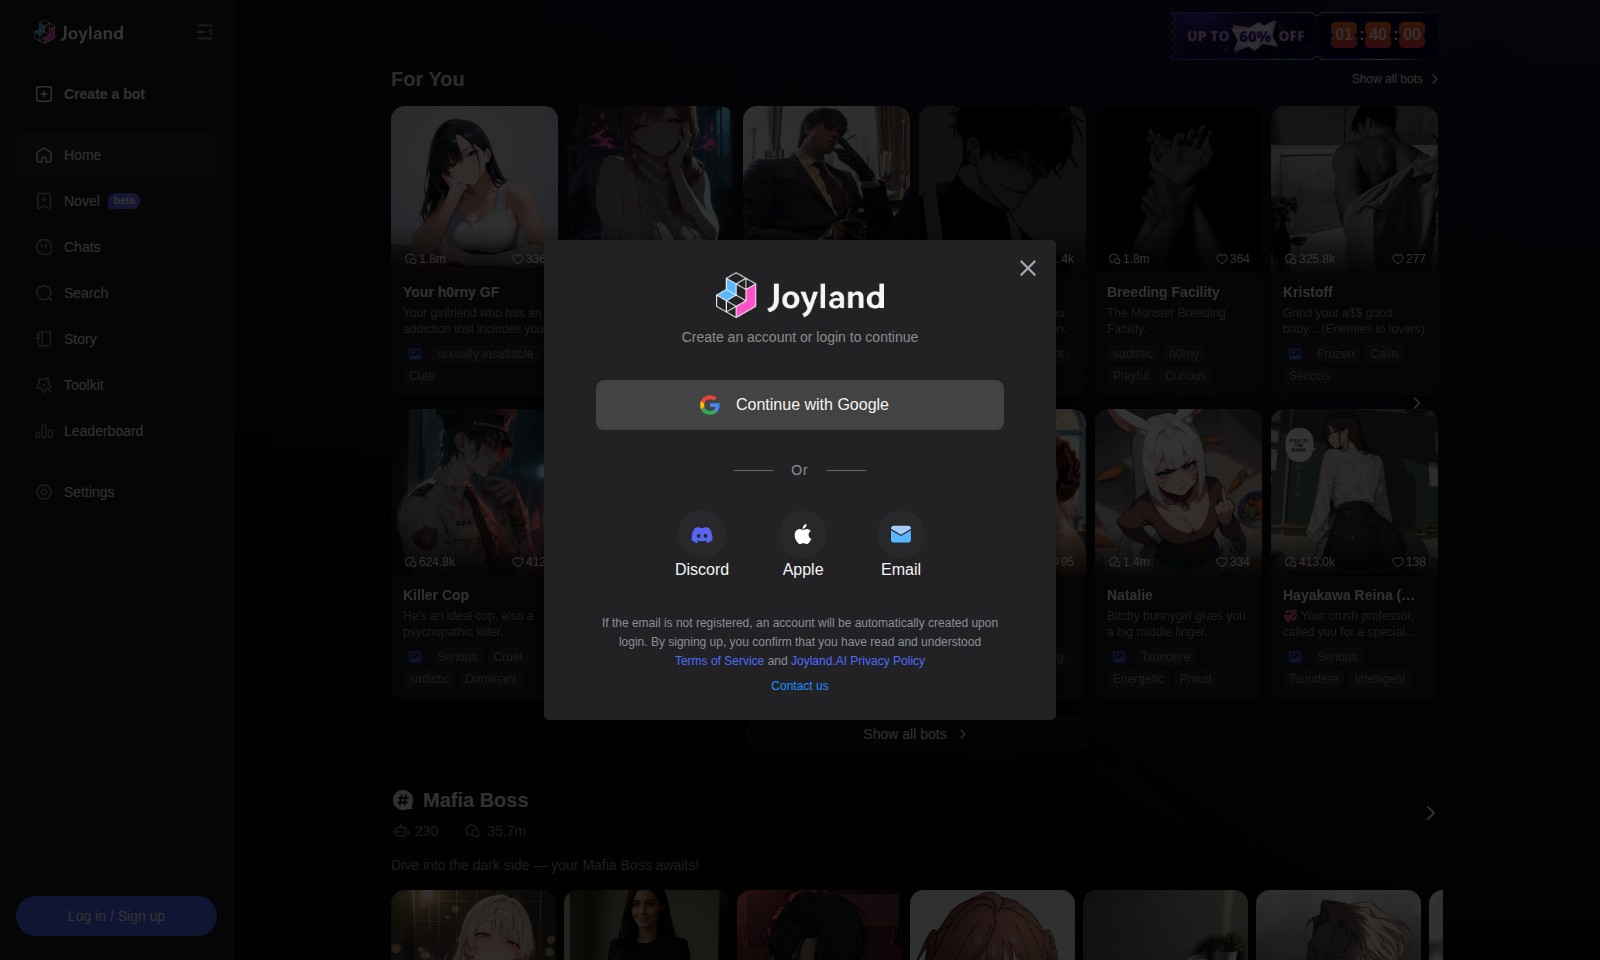This screenshot has width=1600, height=960.
Task: Click the Mafia Boss heading
Action: 475,800
